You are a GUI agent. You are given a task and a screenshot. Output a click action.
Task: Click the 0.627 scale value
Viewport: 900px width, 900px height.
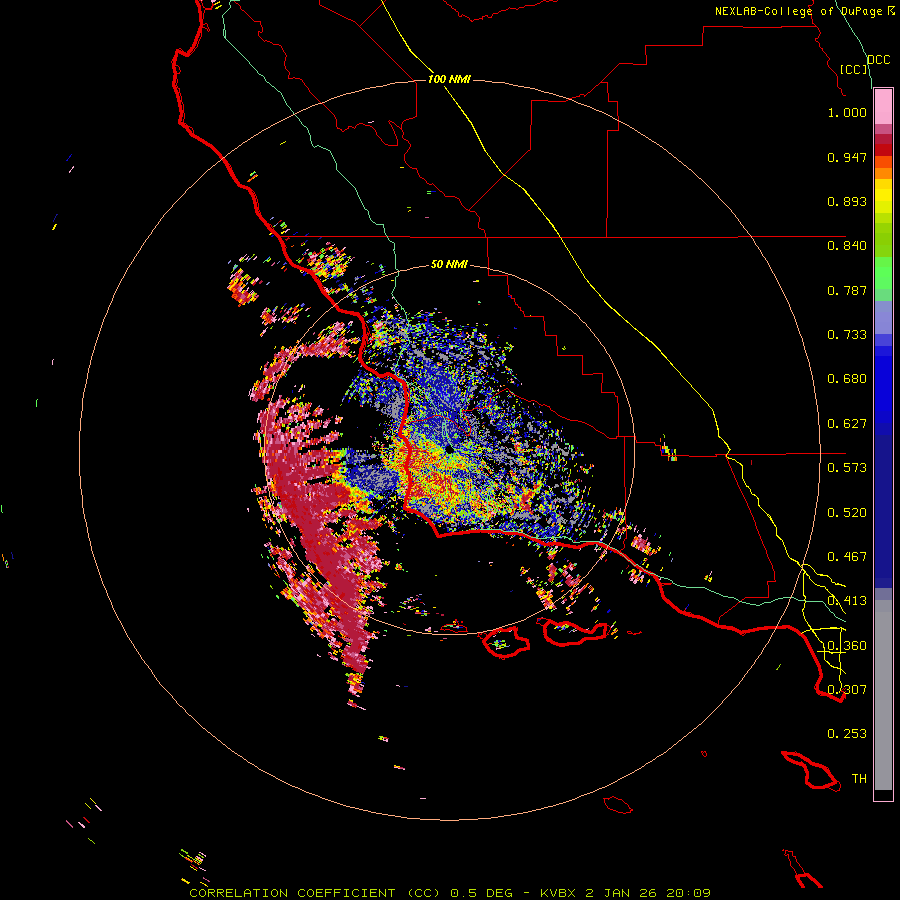point(847,424)
